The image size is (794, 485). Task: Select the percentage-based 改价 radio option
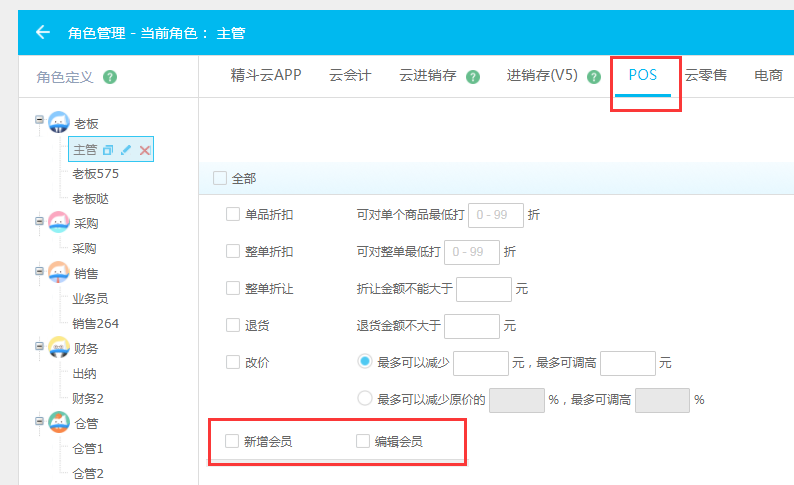tap(365, 399)
